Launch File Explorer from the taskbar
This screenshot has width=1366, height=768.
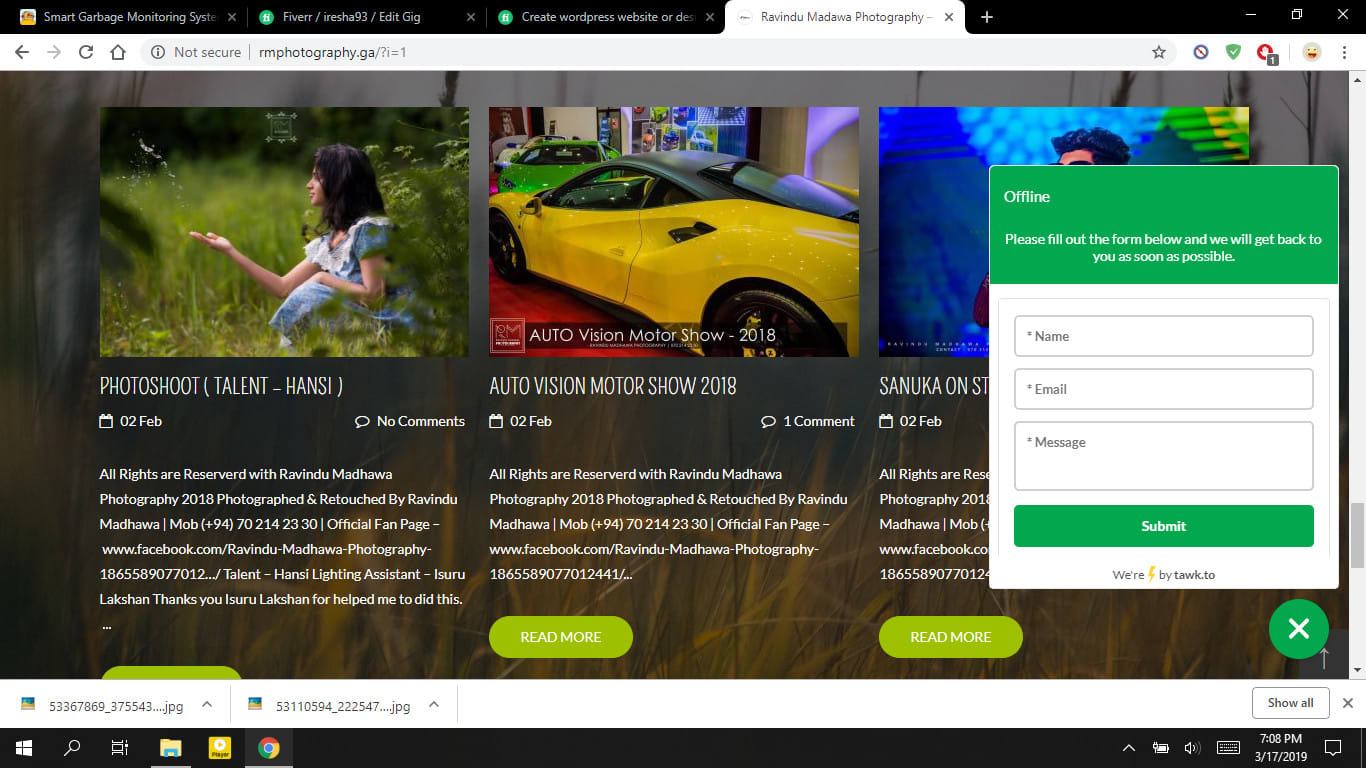171,748
